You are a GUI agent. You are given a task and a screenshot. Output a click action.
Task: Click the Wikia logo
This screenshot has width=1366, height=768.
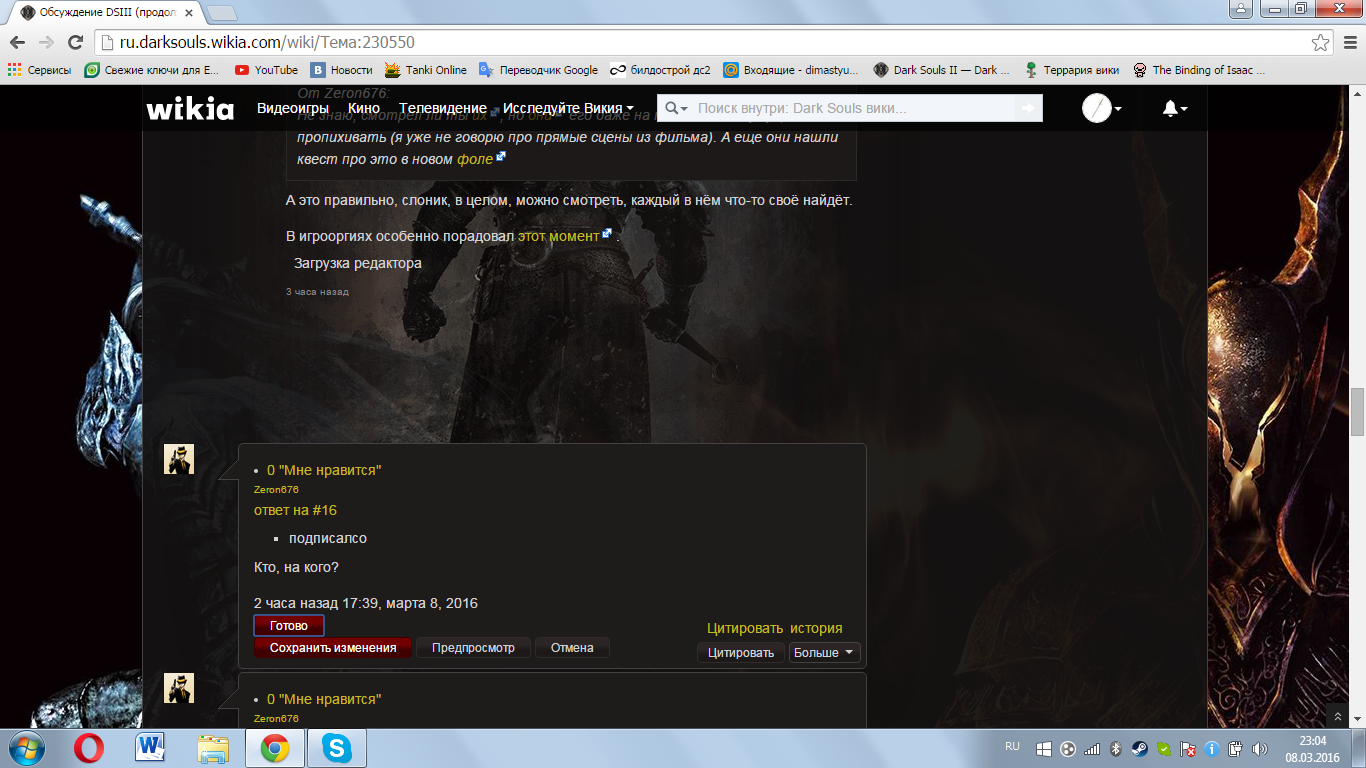tap(190, 108)
